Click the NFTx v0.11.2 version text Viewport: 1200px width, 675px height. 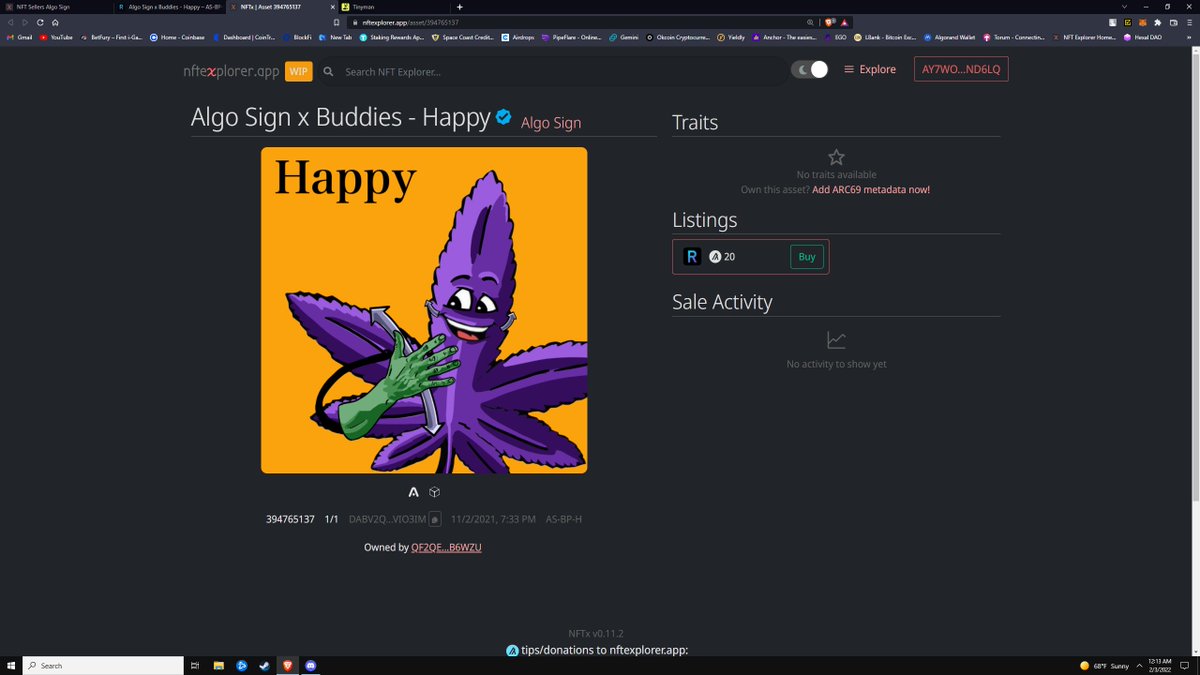(x=596, y=633)
